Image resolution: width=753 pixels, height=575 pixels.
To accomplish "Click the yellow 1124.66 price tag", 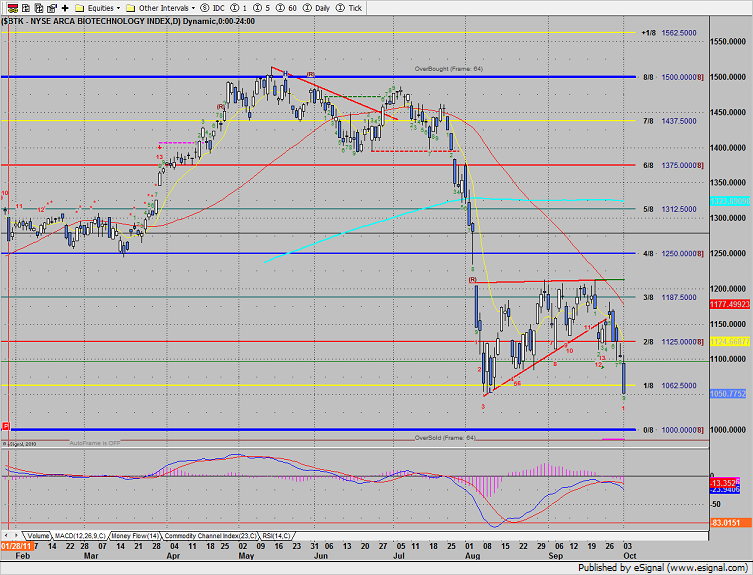I will click(x=729, y=341).
